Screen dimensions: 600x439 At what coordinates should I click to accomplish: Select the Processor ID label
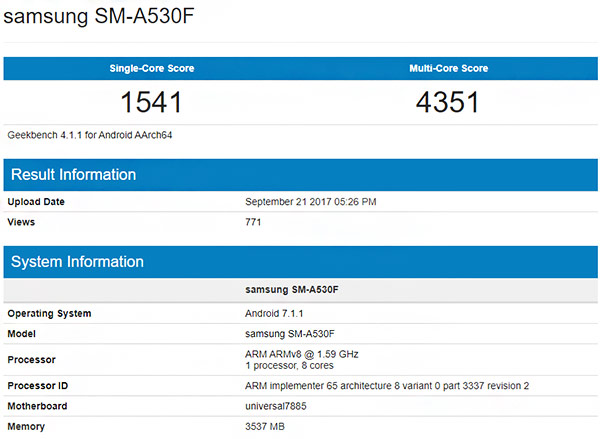click(x=38, y=386)
